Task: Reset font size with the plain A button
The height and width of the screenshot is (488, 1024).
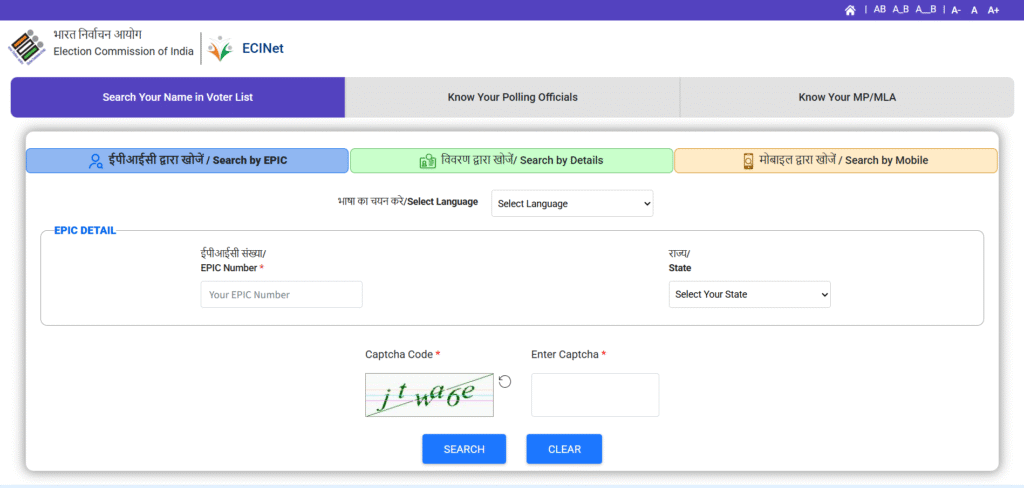Action: [x=975, y=10]
